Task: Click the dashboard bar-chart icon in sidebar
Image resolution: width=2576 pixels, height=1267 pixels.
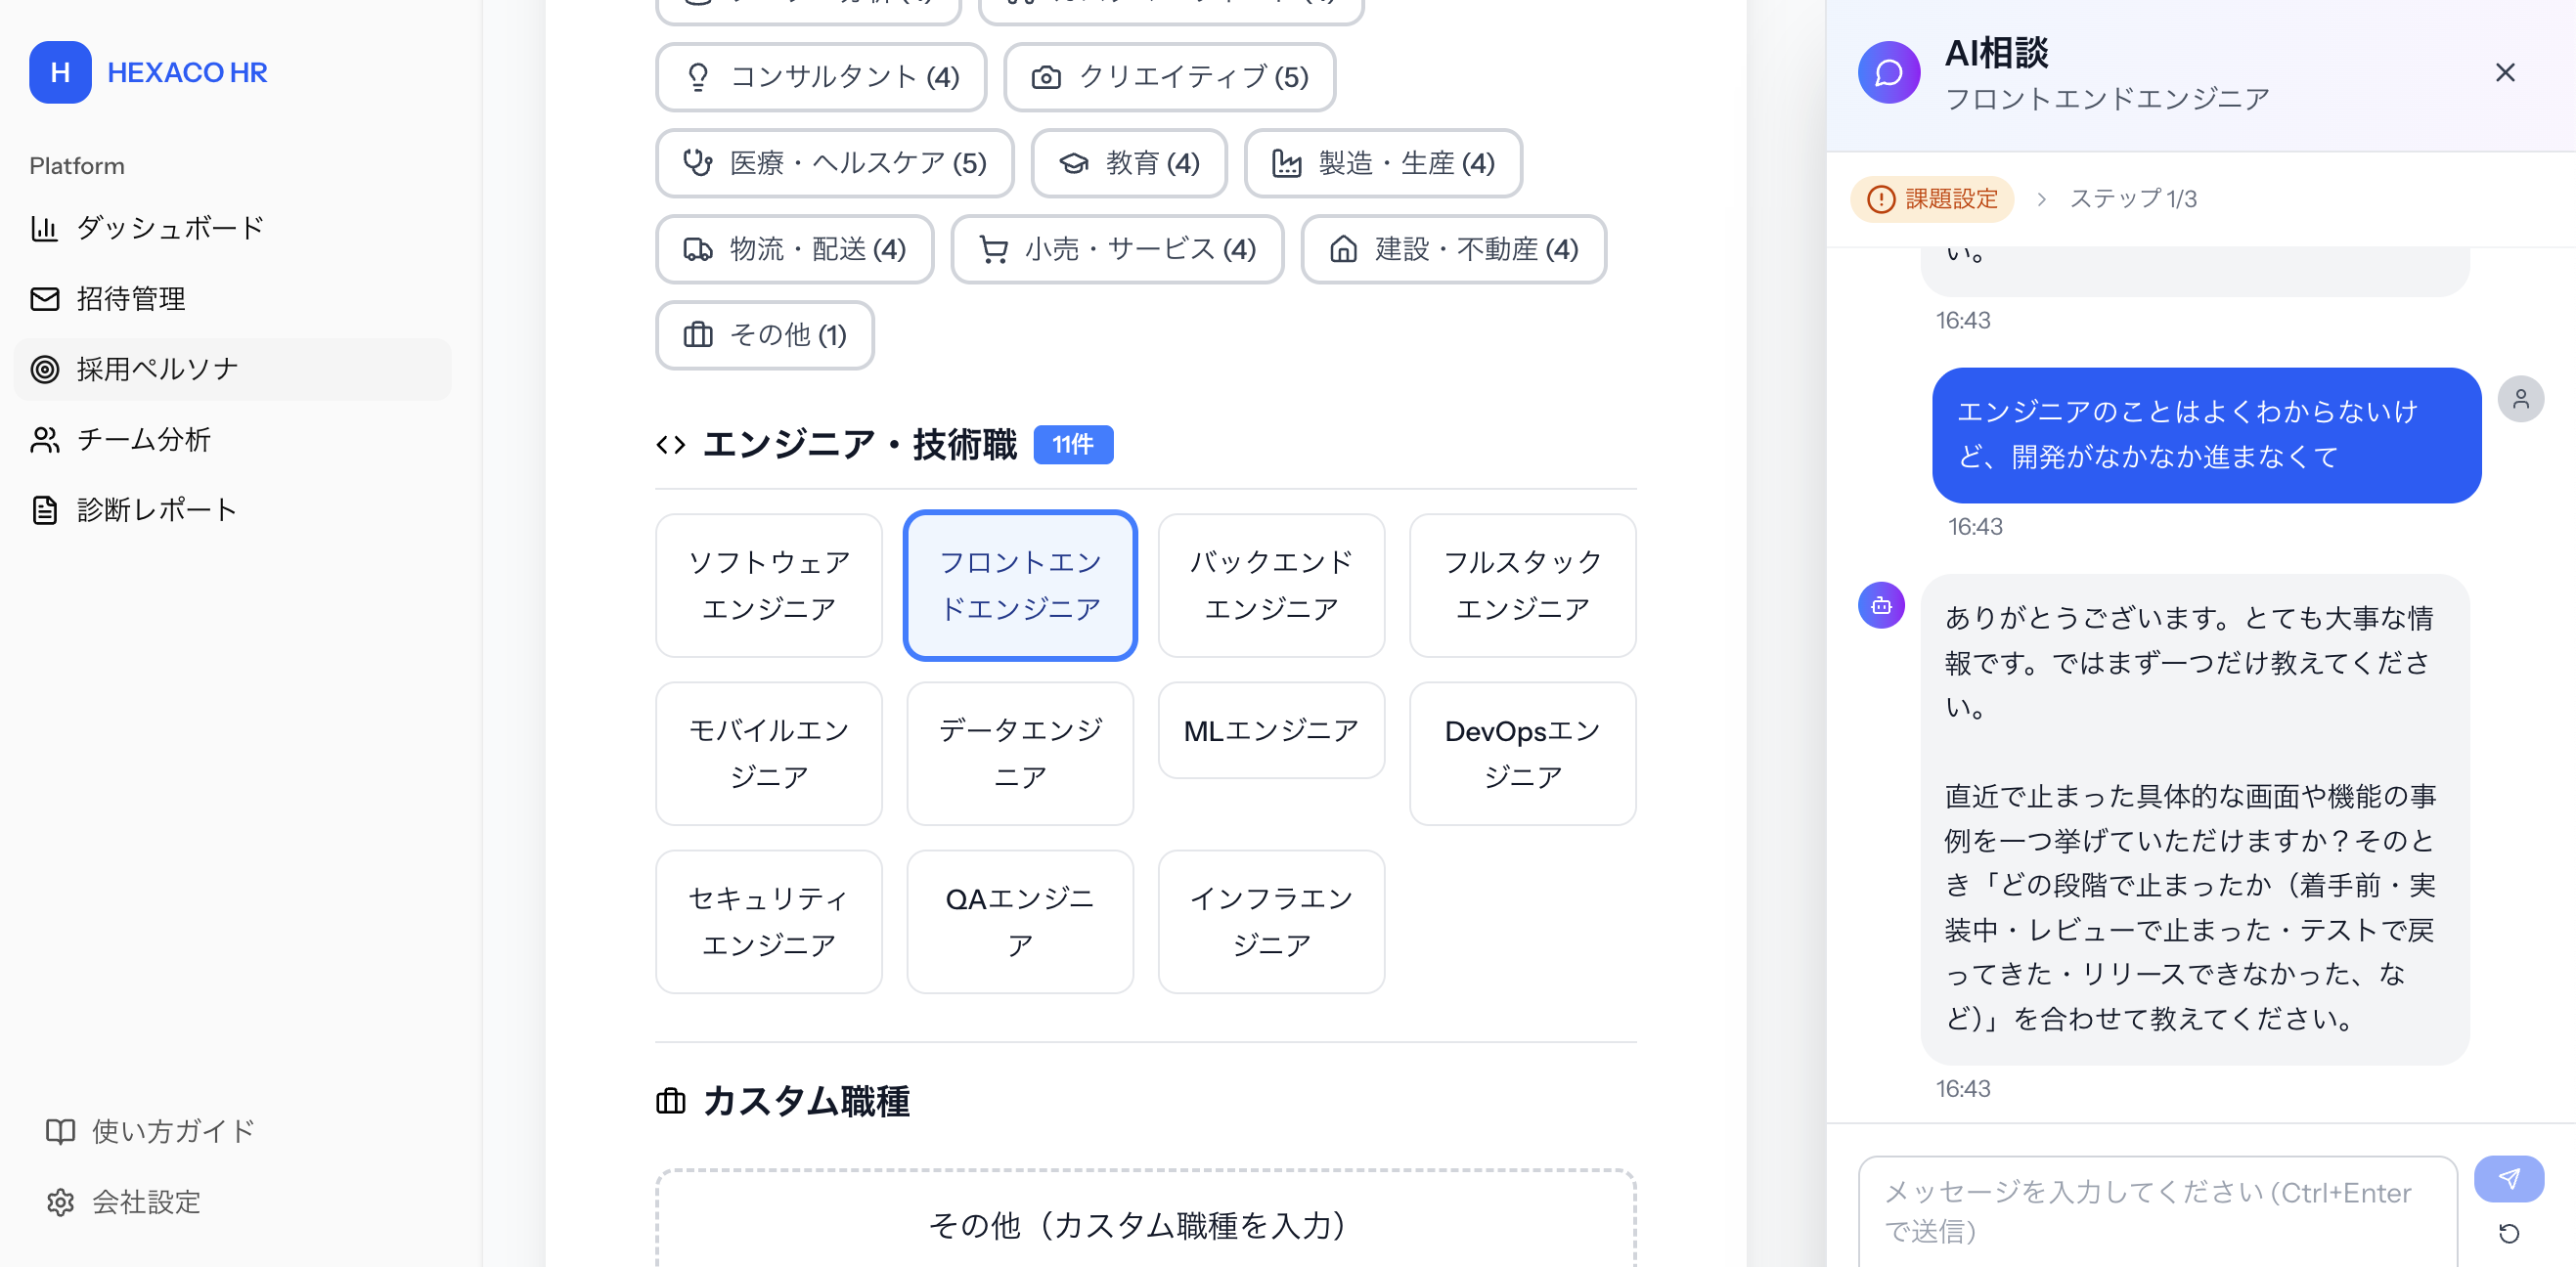Action: pos(45,227)
